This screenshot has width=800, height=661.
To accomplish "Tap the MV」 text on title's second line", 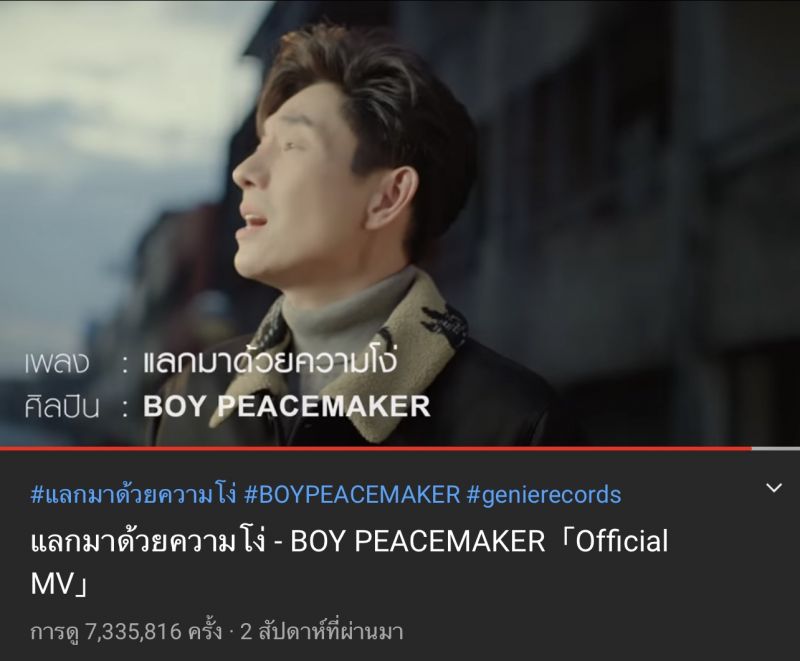I will point(59,583).
